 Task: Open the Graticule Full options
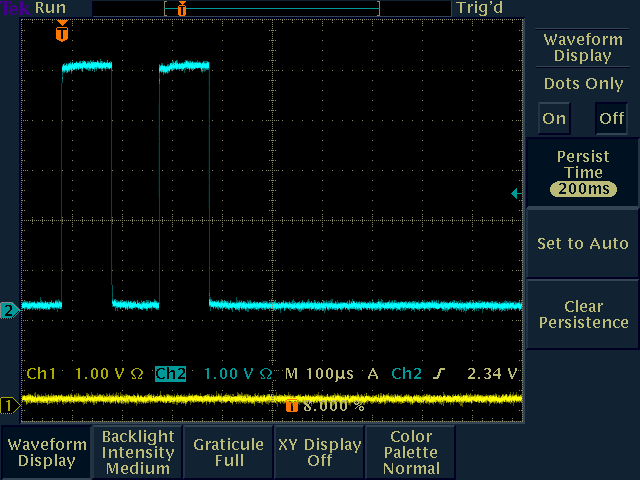[229, 452]
